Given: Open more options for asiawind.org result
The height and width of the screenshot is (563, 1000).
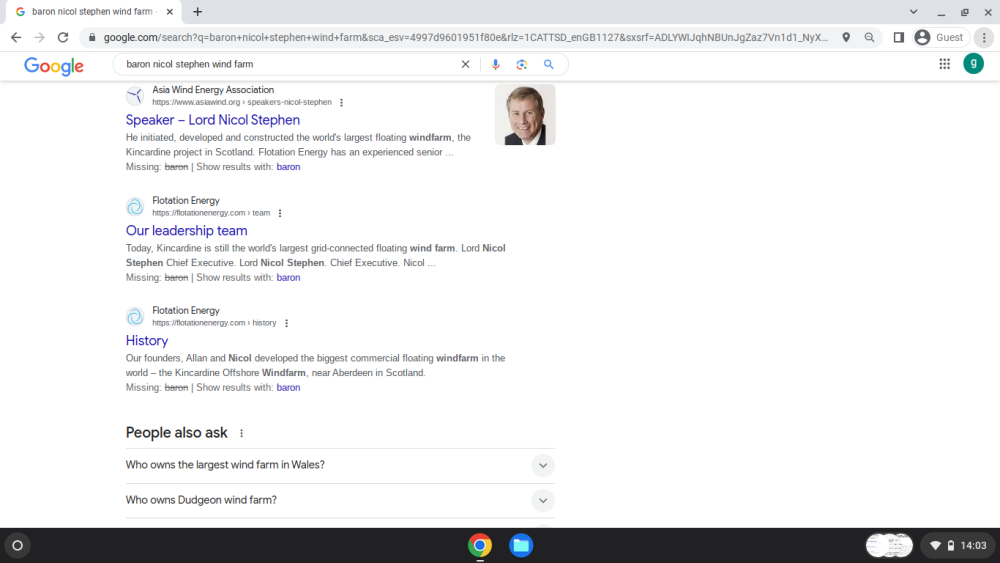Looking at the screenshot, I should (341, 103).
